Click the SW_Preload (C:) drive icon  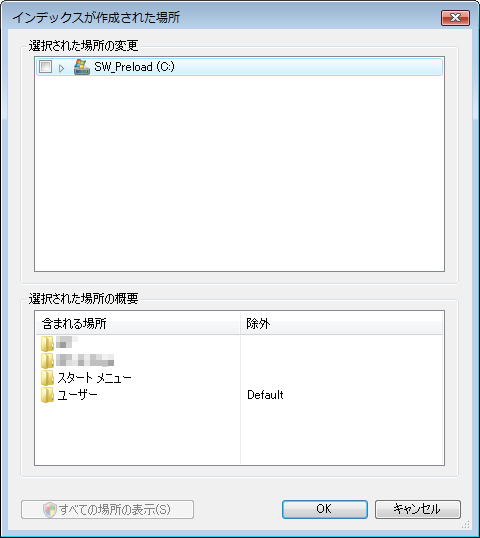[x=82, y=67]
